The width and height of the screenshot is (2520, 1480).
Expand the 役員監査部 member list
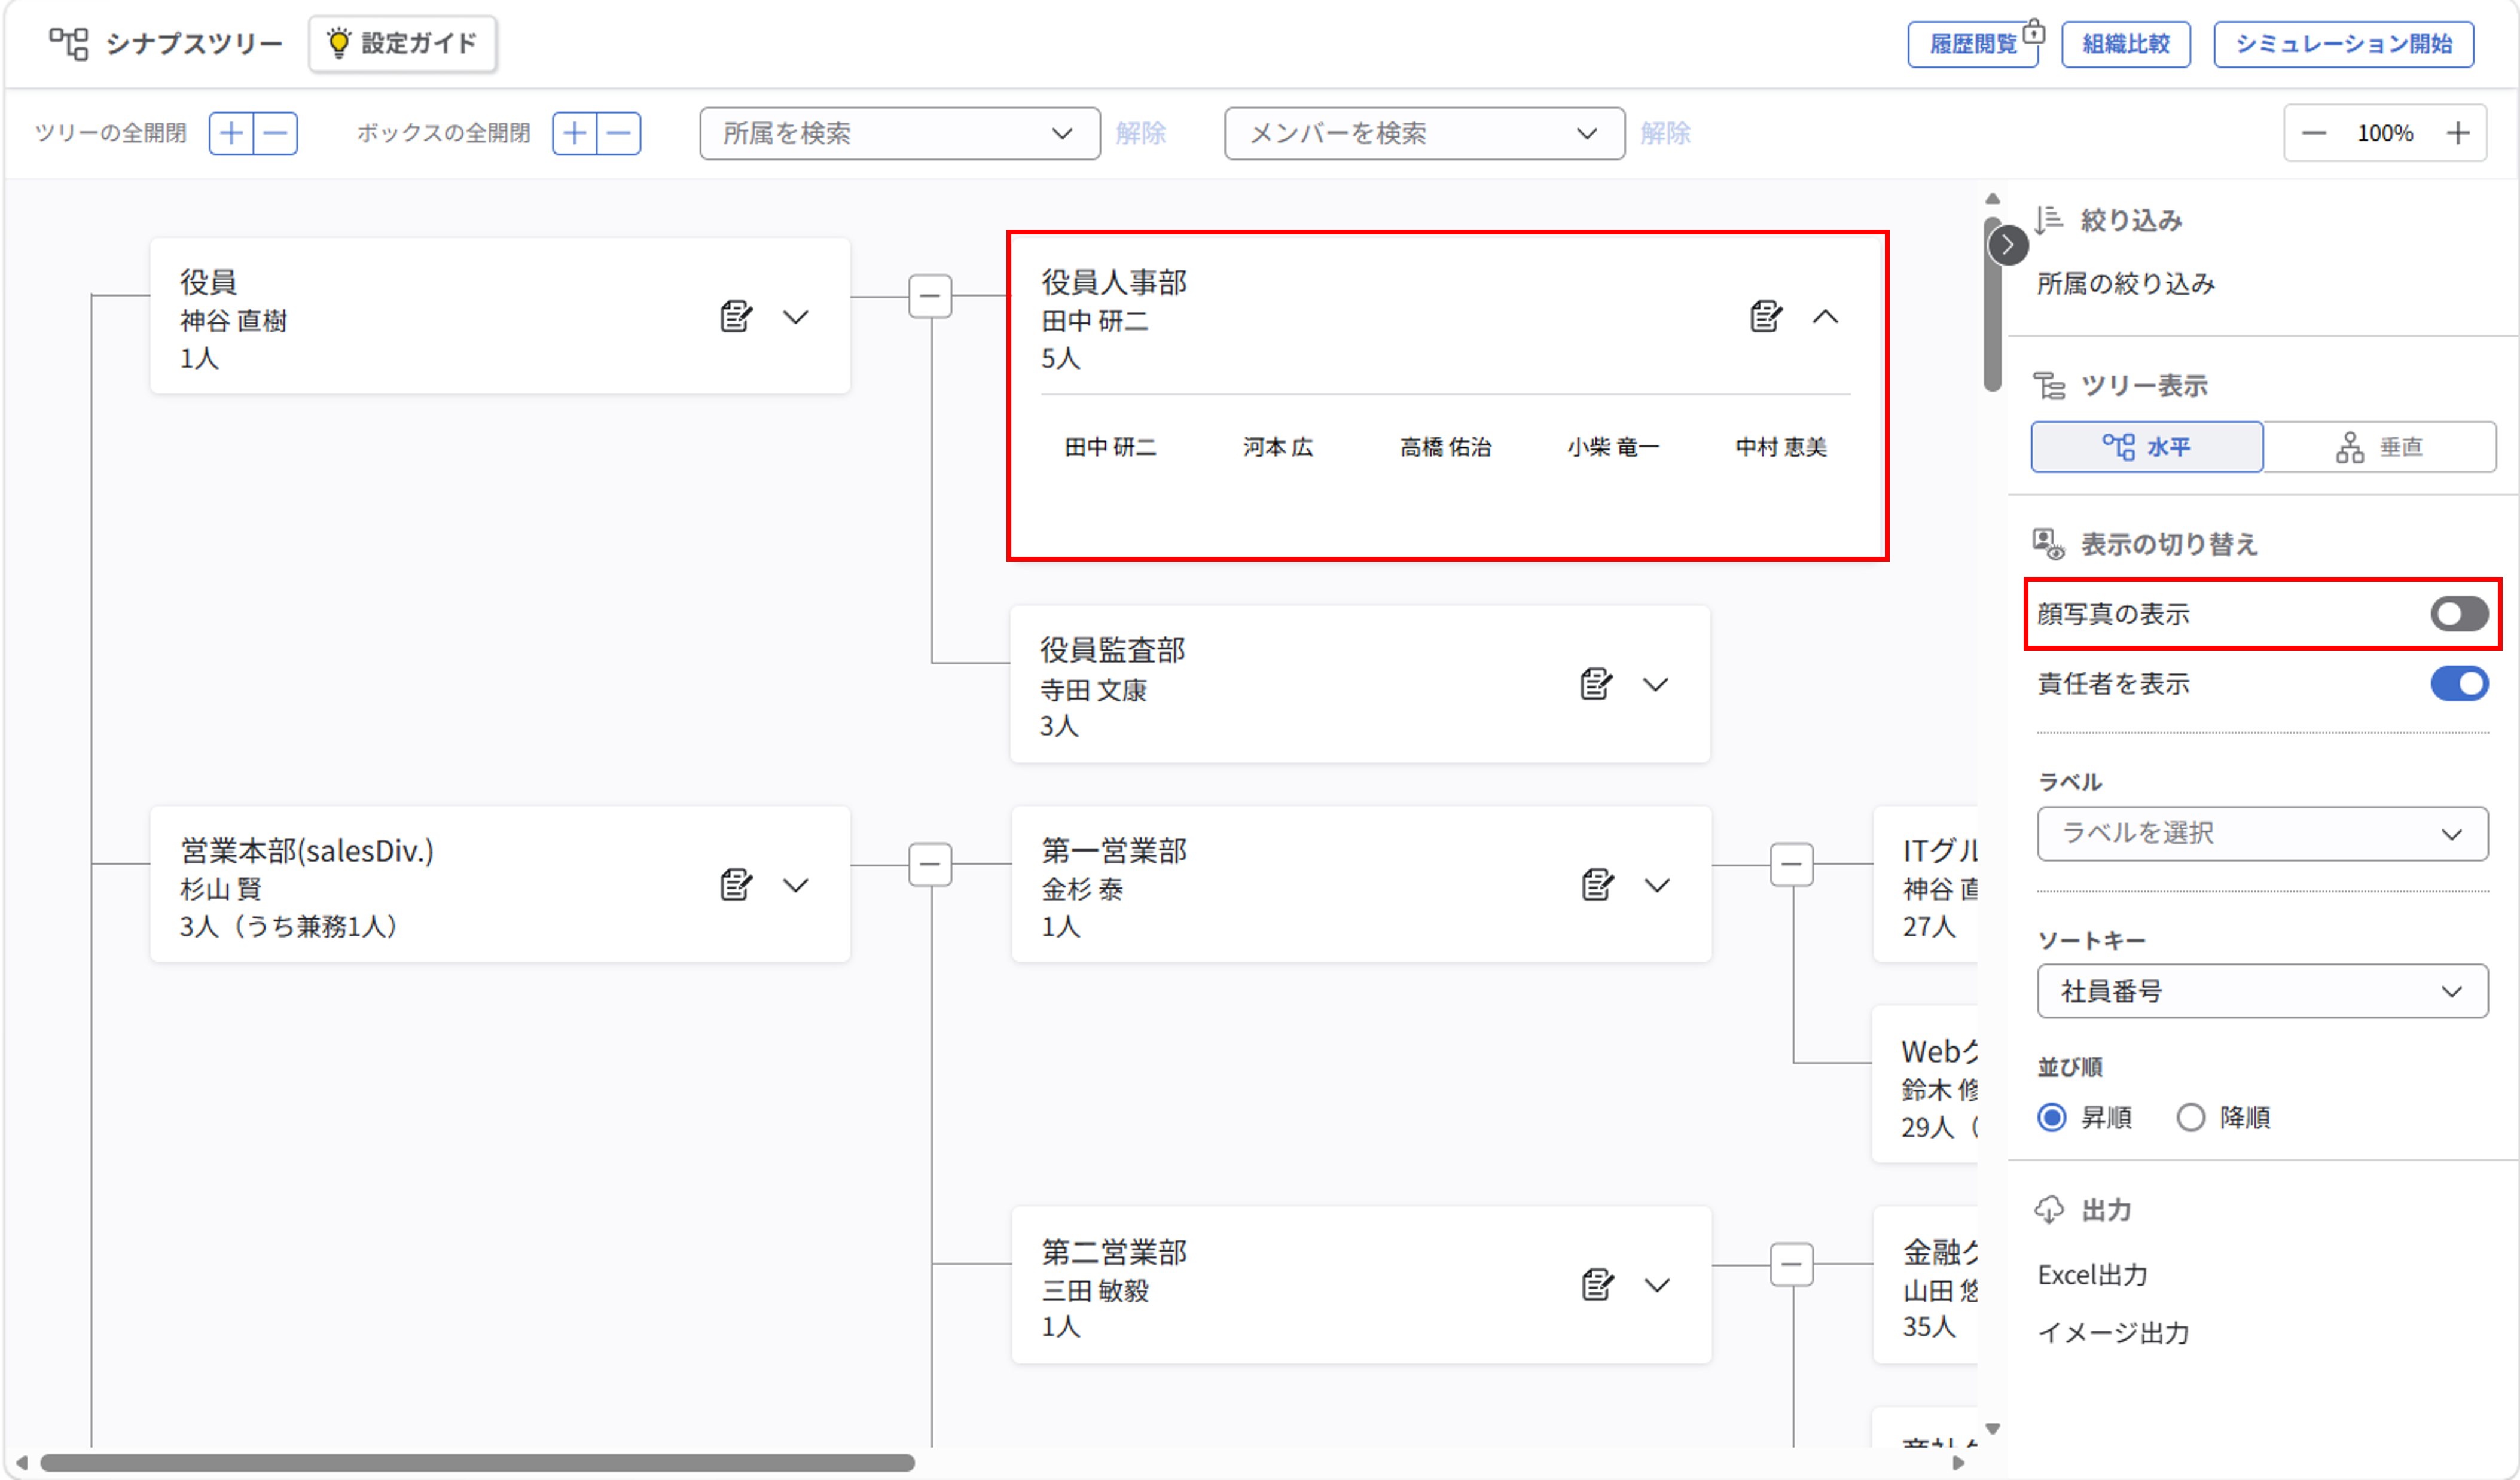[1656, 685]
